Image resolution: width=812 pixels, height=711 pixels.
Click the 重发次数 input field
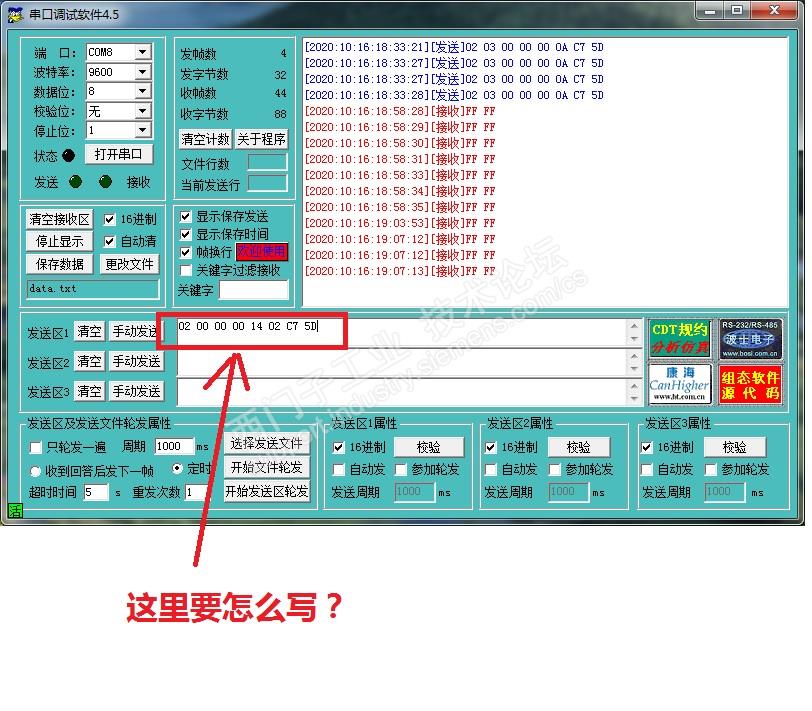(x=196, y=492)
